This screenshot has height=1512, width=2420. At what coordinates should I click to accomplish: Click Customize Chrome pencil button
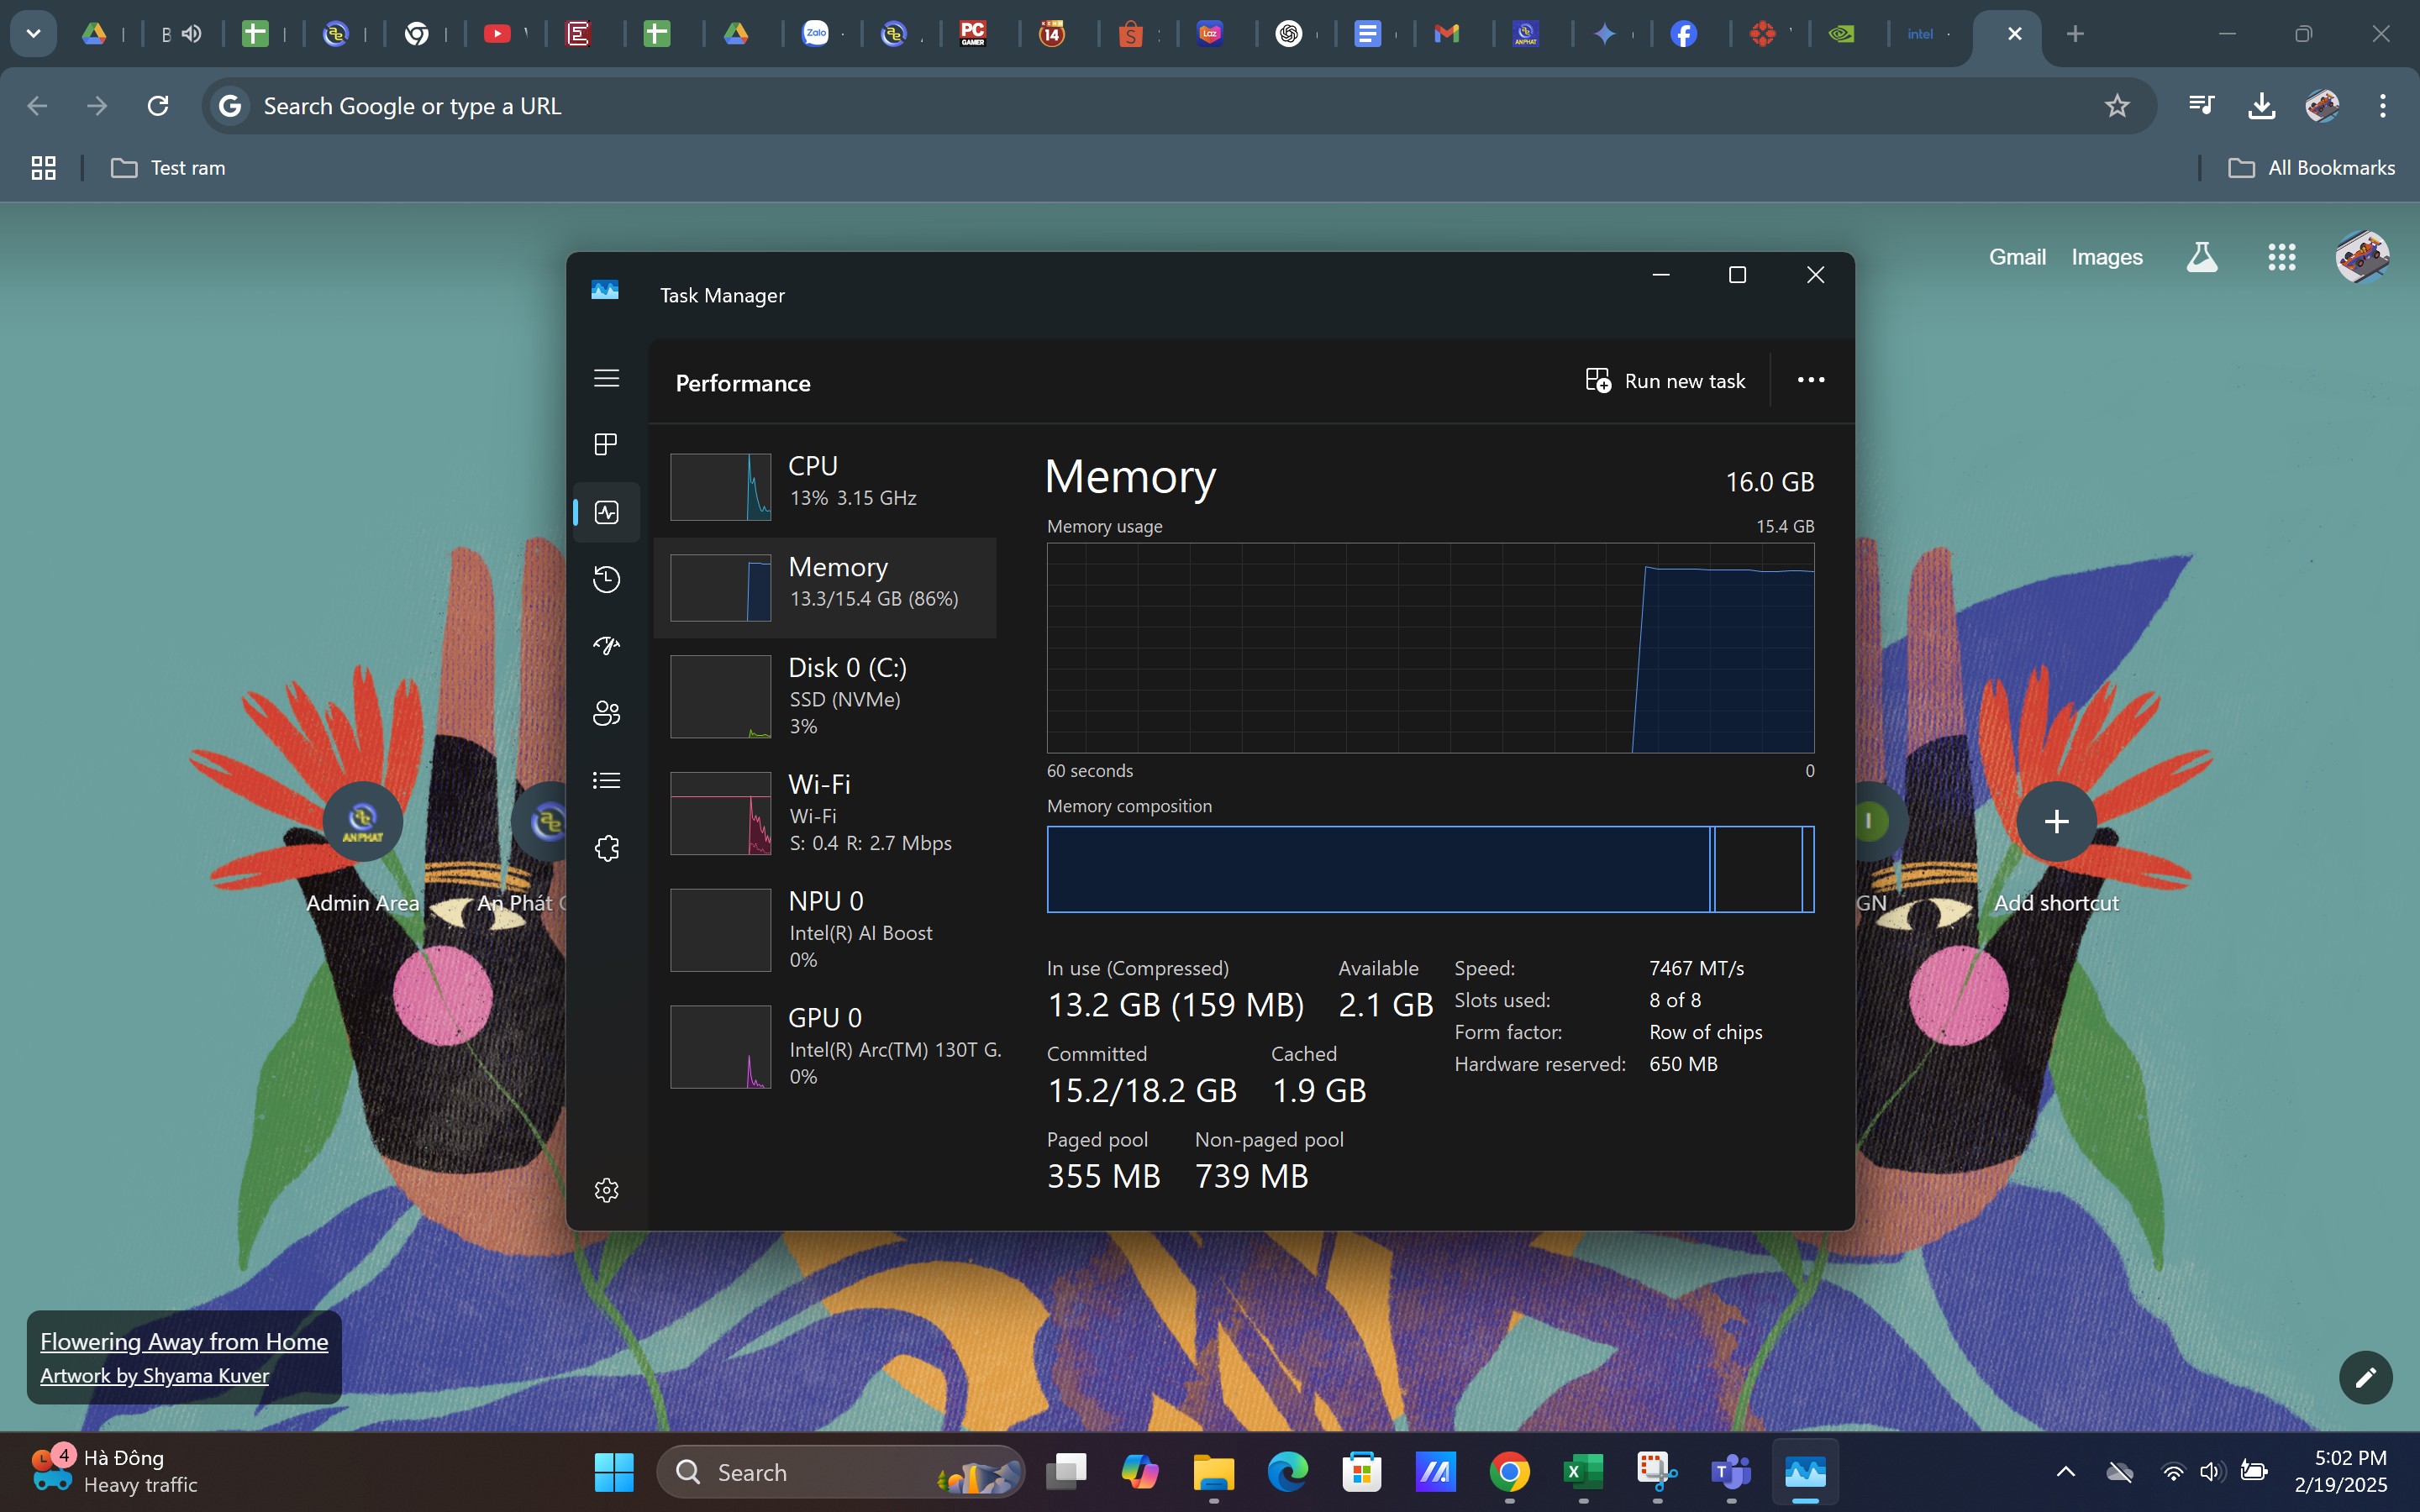click(x=2365, y=1378)
